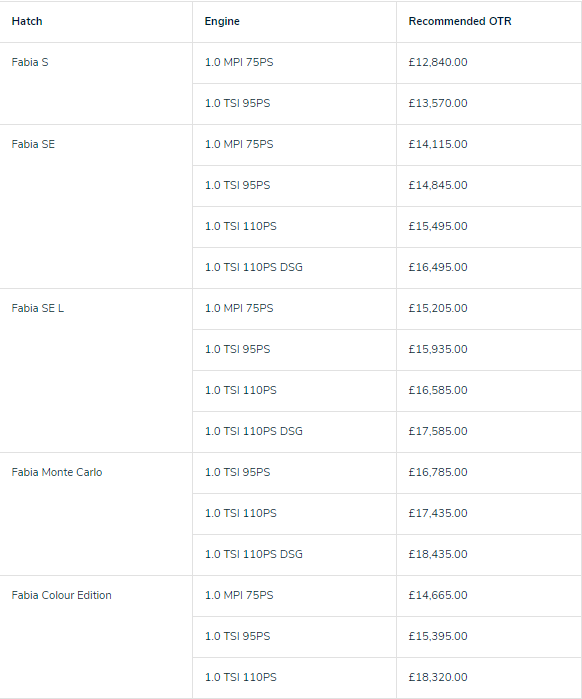
Task: Select the Fabia Monte Carlo row label
Action: 57,473
